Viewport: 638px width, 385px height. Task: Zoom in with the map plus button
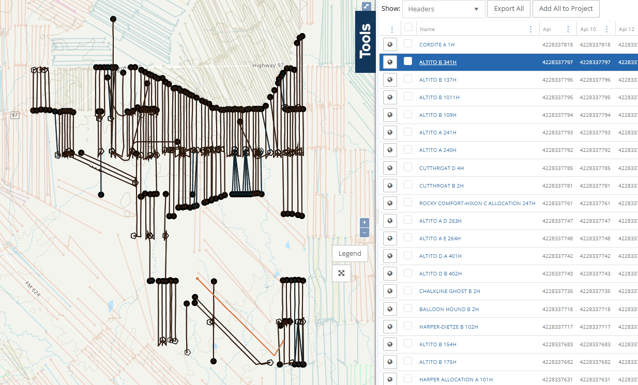pyautogui.click(x=365, y=223)
